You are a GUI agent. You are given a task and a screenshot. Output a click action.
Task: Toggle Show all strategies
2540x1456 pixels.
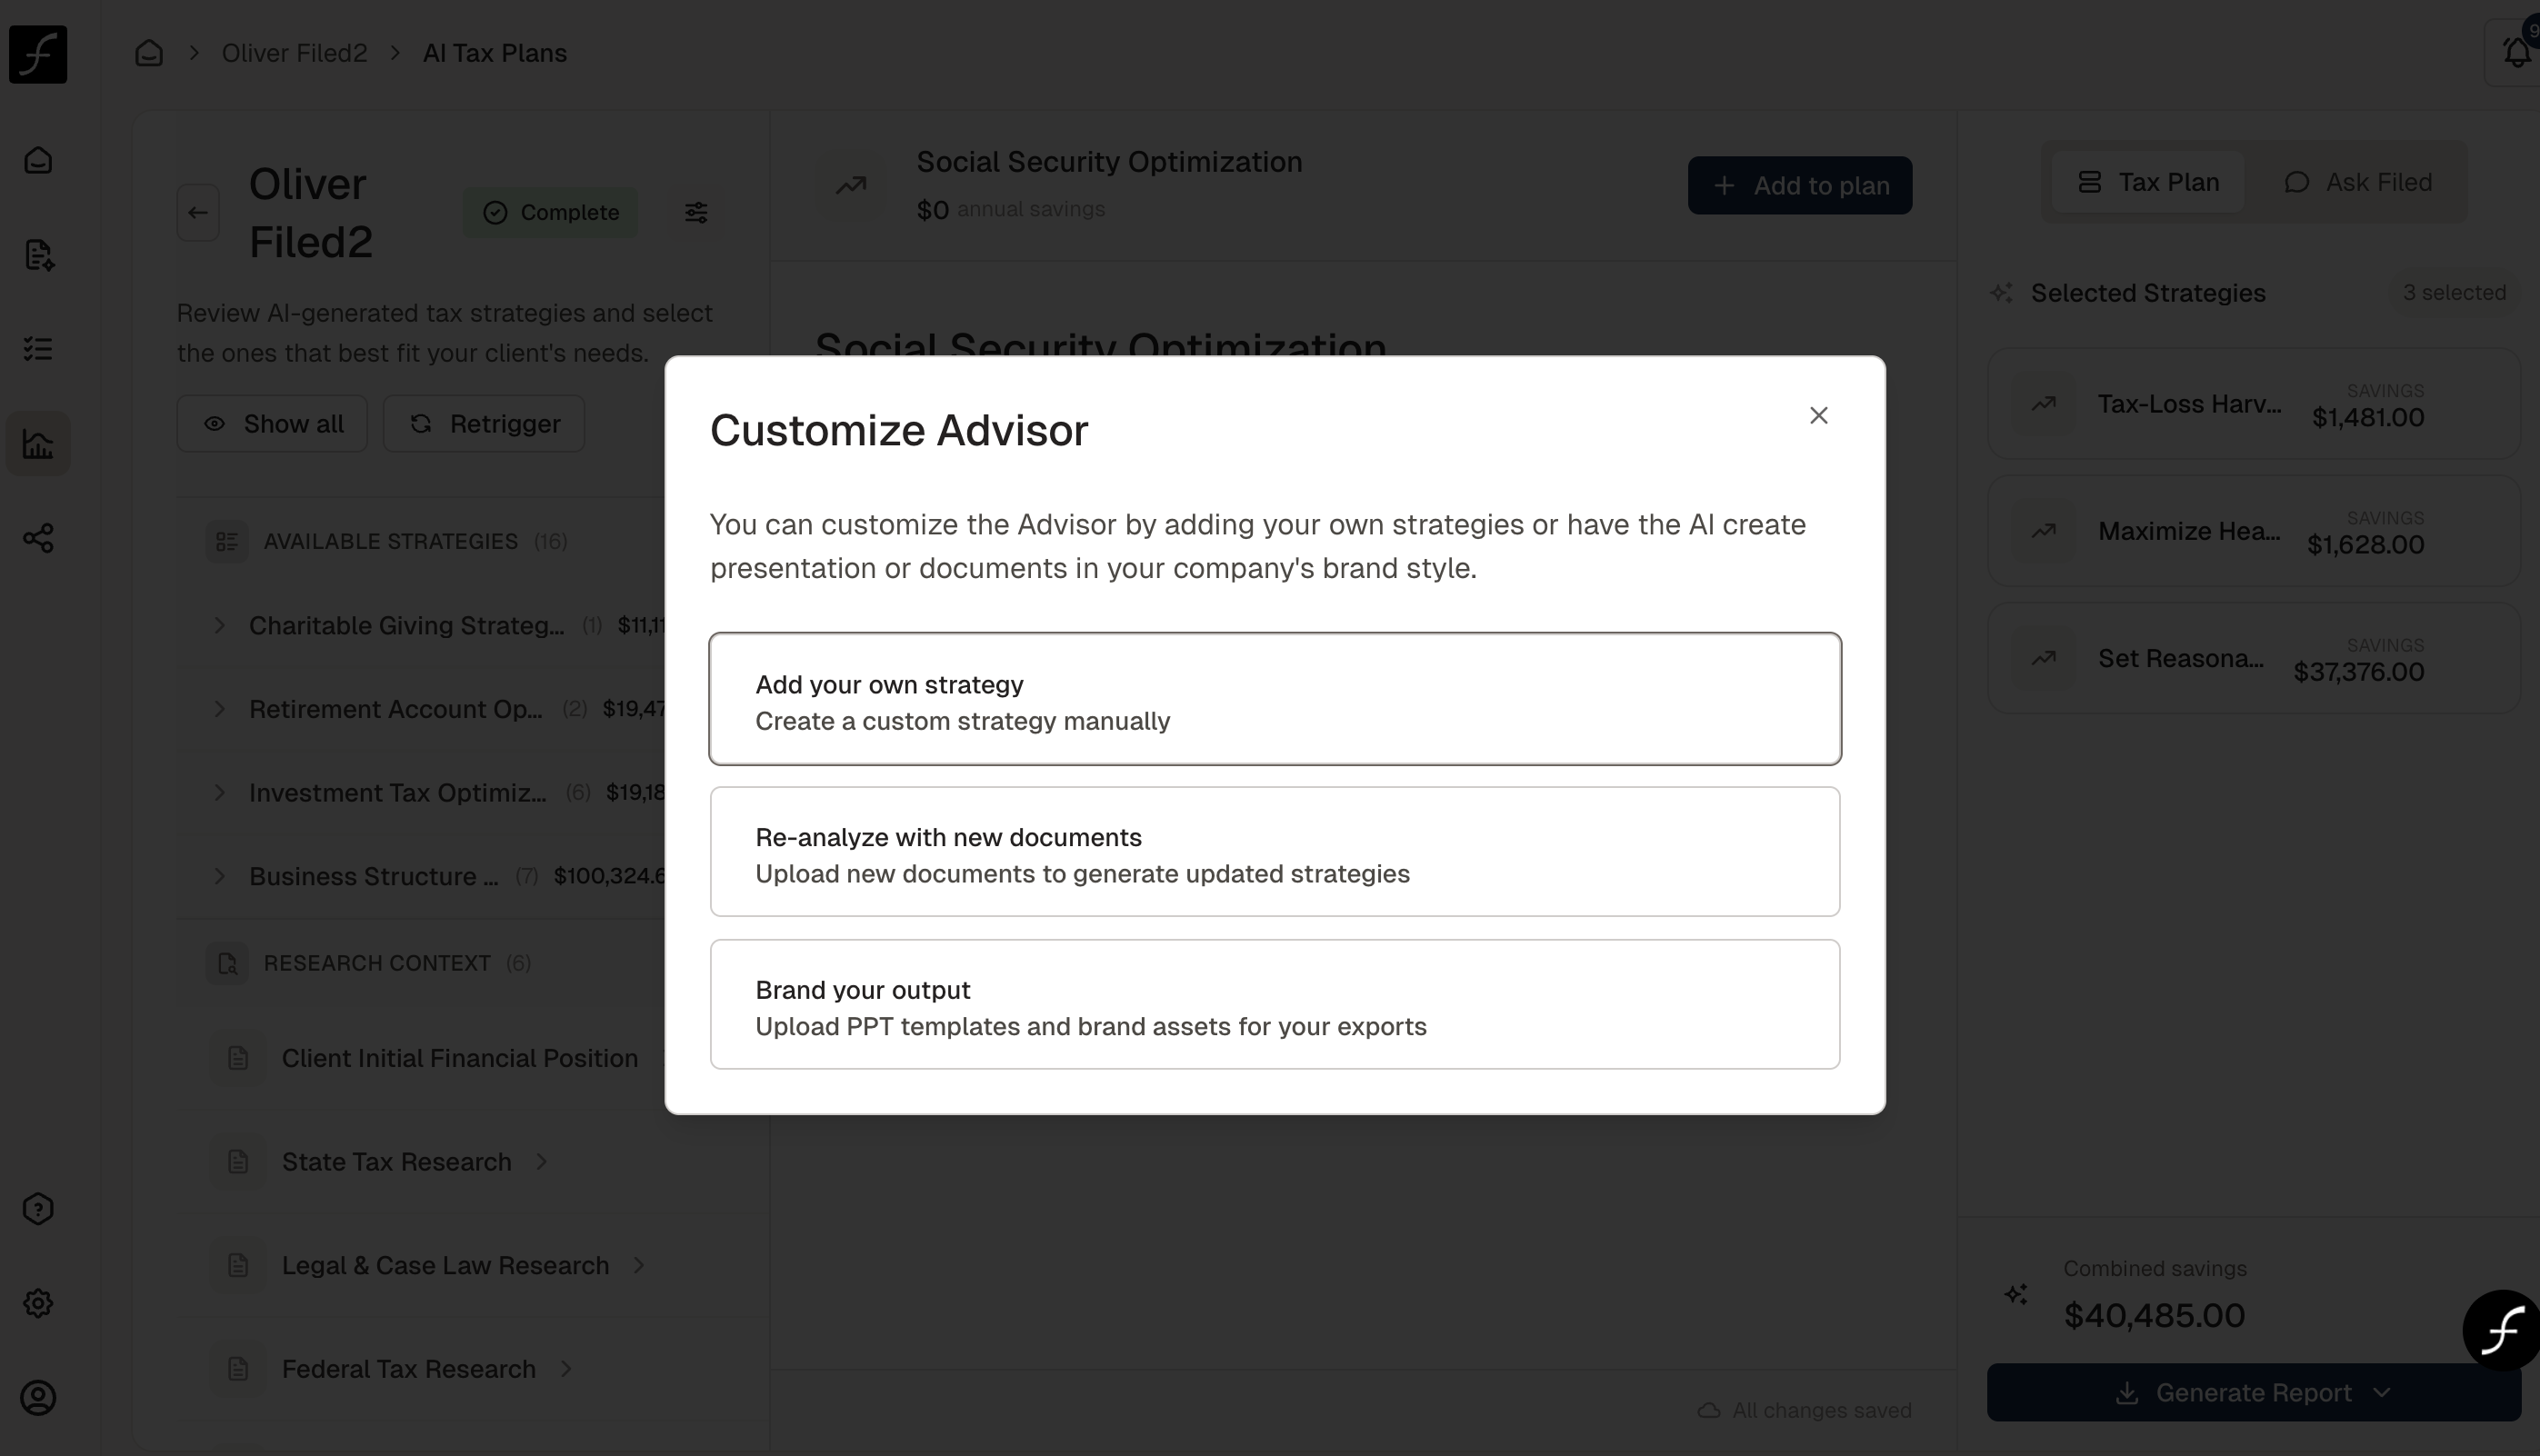[x=272, y=424]
